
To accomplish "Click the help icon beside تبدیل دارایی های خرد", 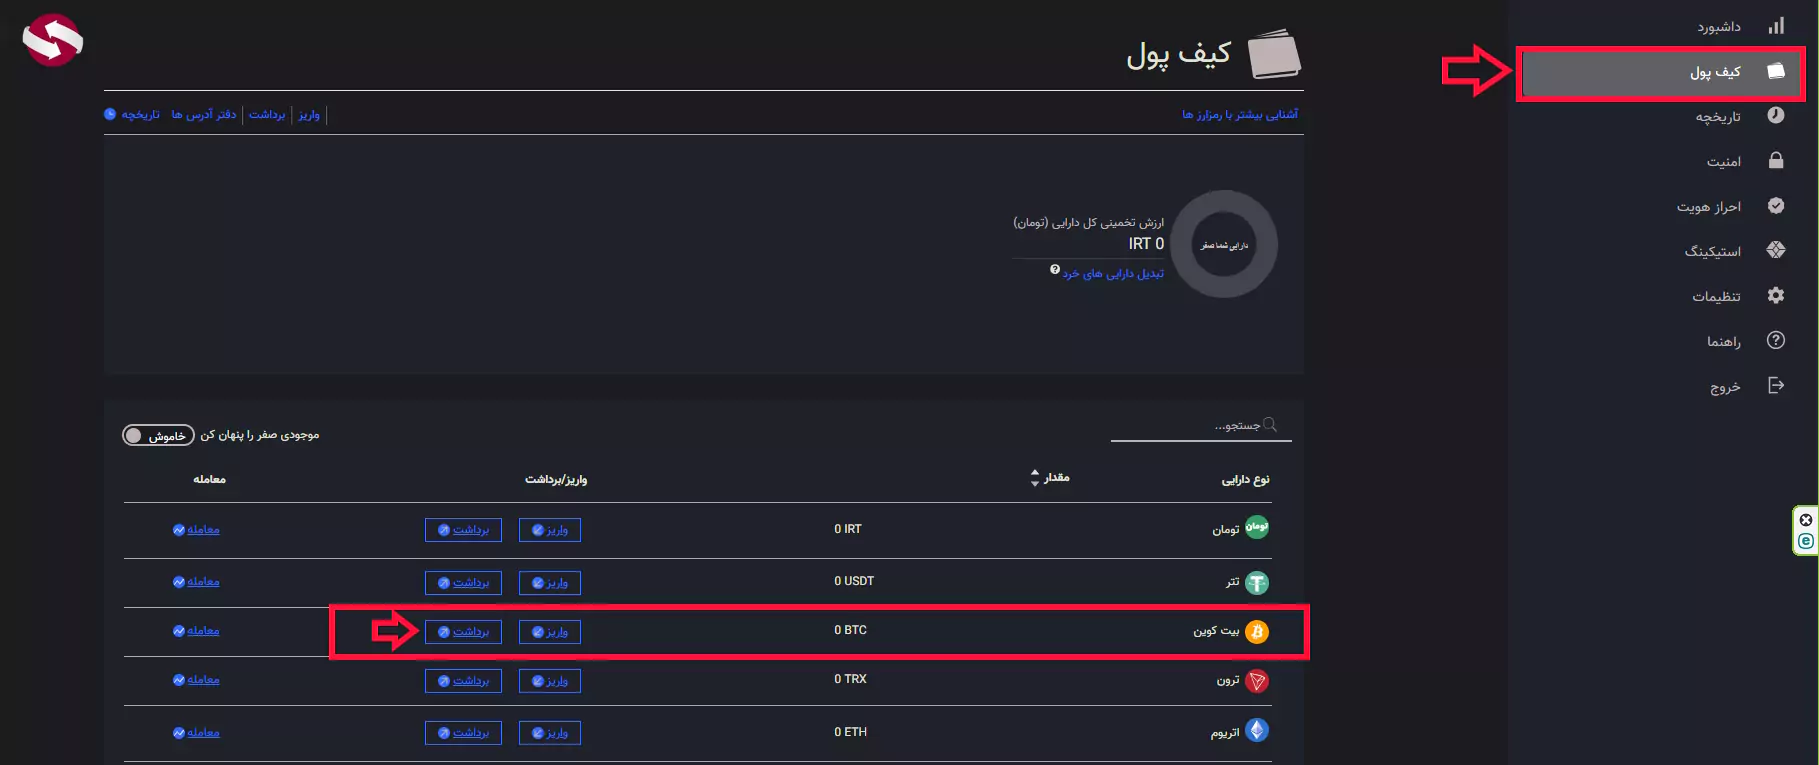I will pos(1055,270).
